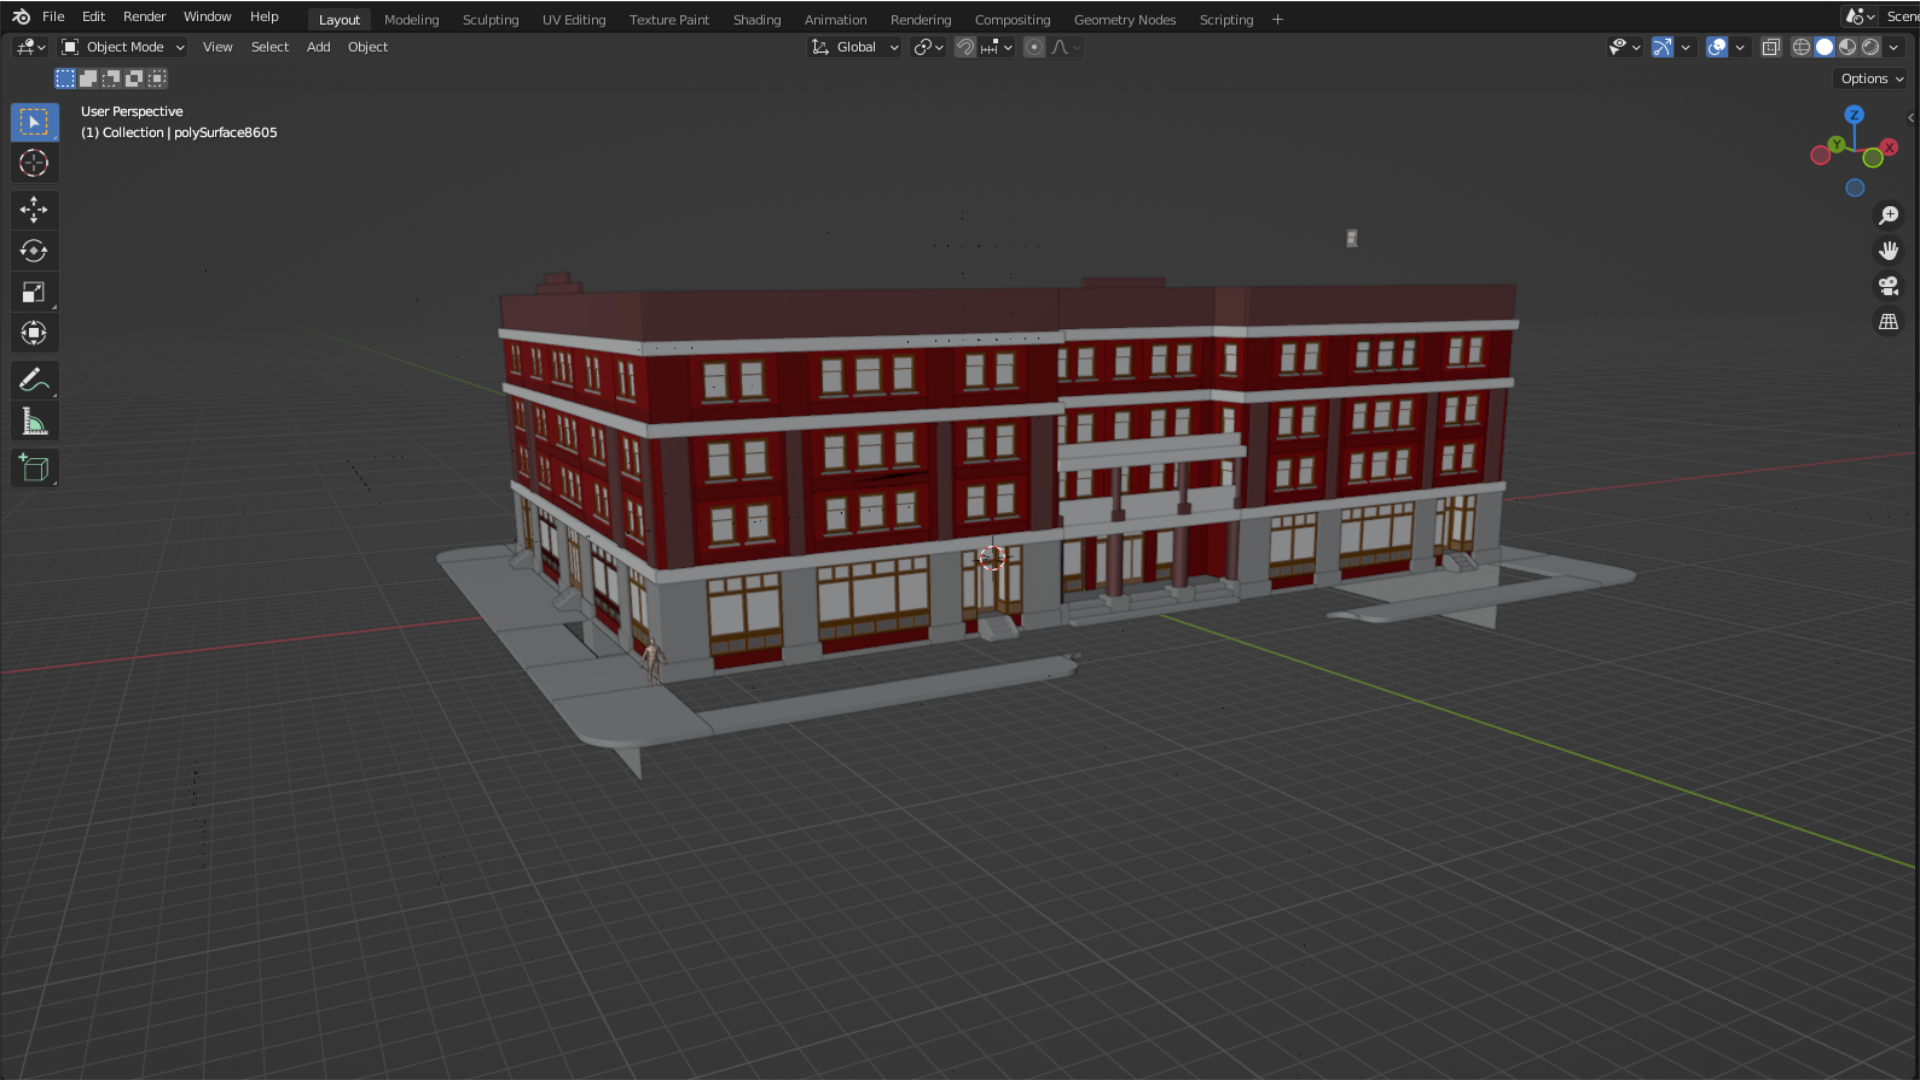Click the zoom magnifier viewport icon
Image resolution: width=1920 pixels, height=1080 pixels.
pyautogui.click(x=1888, y=215)
